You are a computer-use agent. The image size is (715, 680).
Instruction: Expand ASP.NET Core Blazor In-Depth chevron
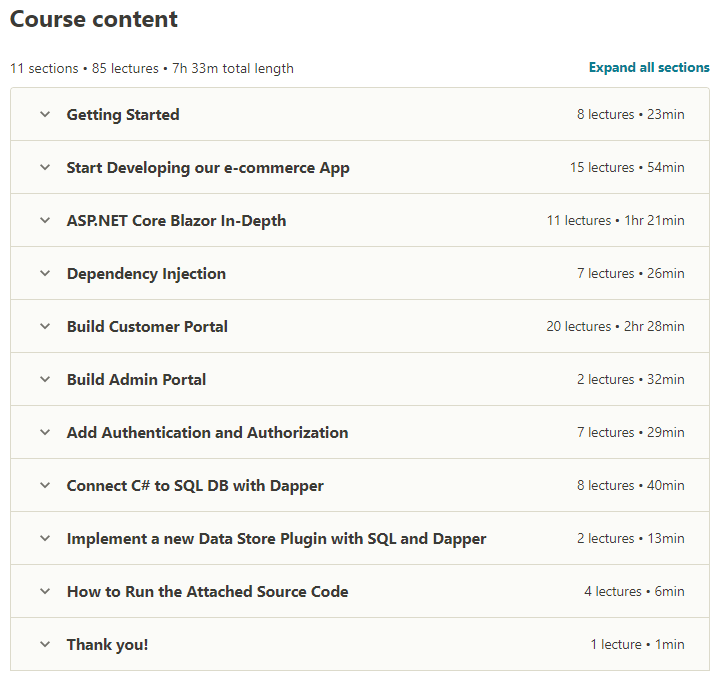tap(45, 220)
